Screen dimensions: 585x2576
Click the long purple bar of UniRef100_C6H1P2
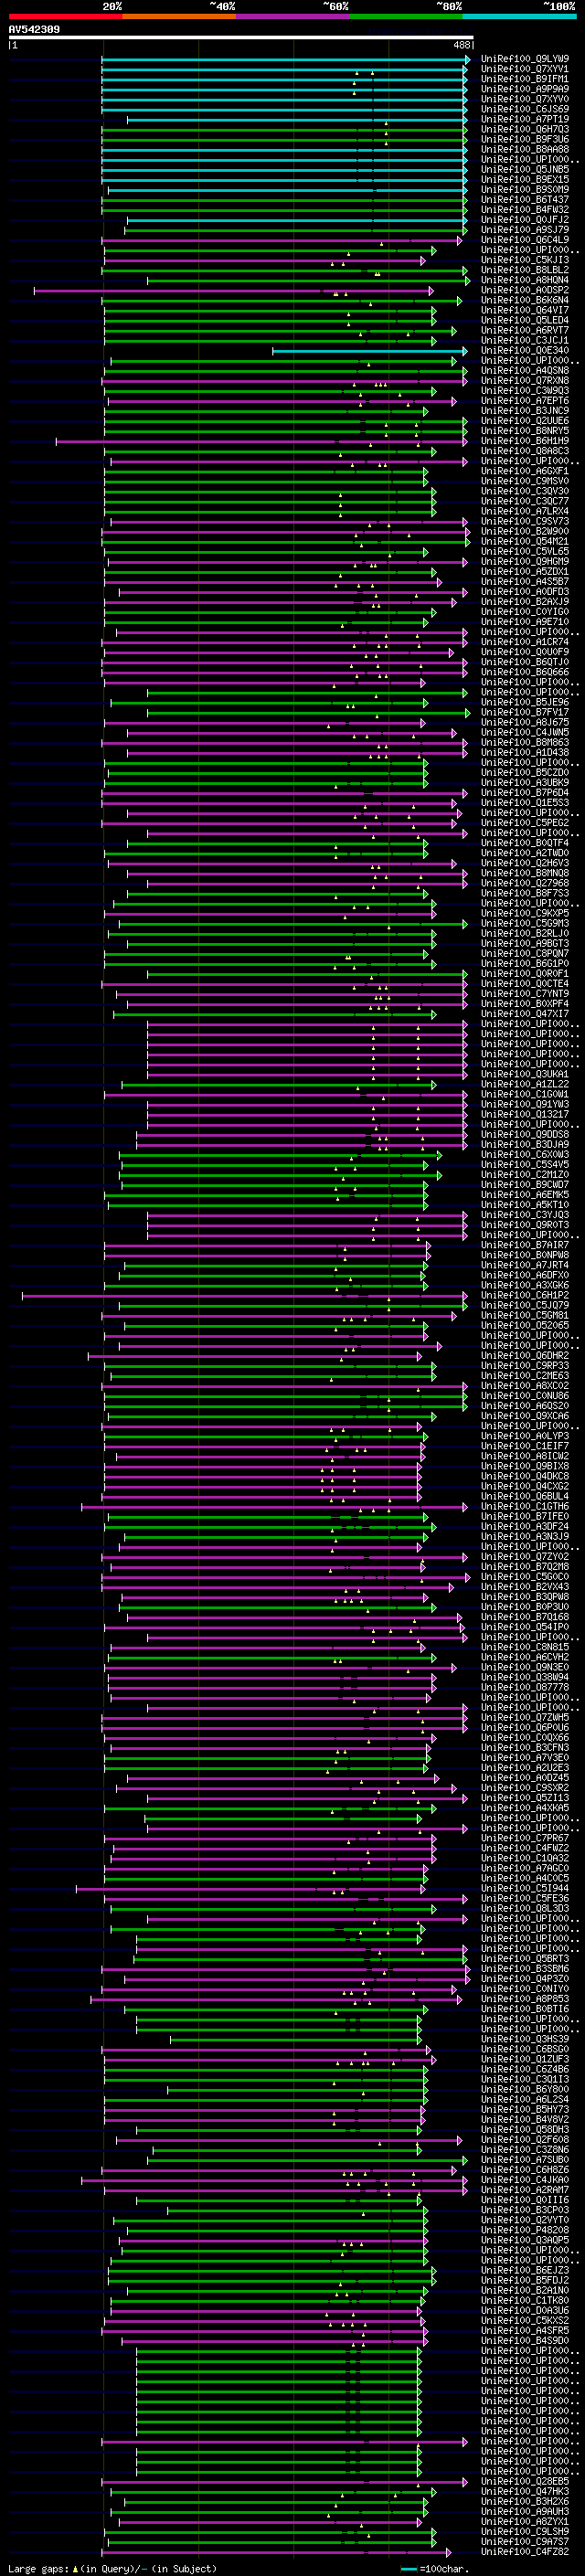(x=245, y=1296)
